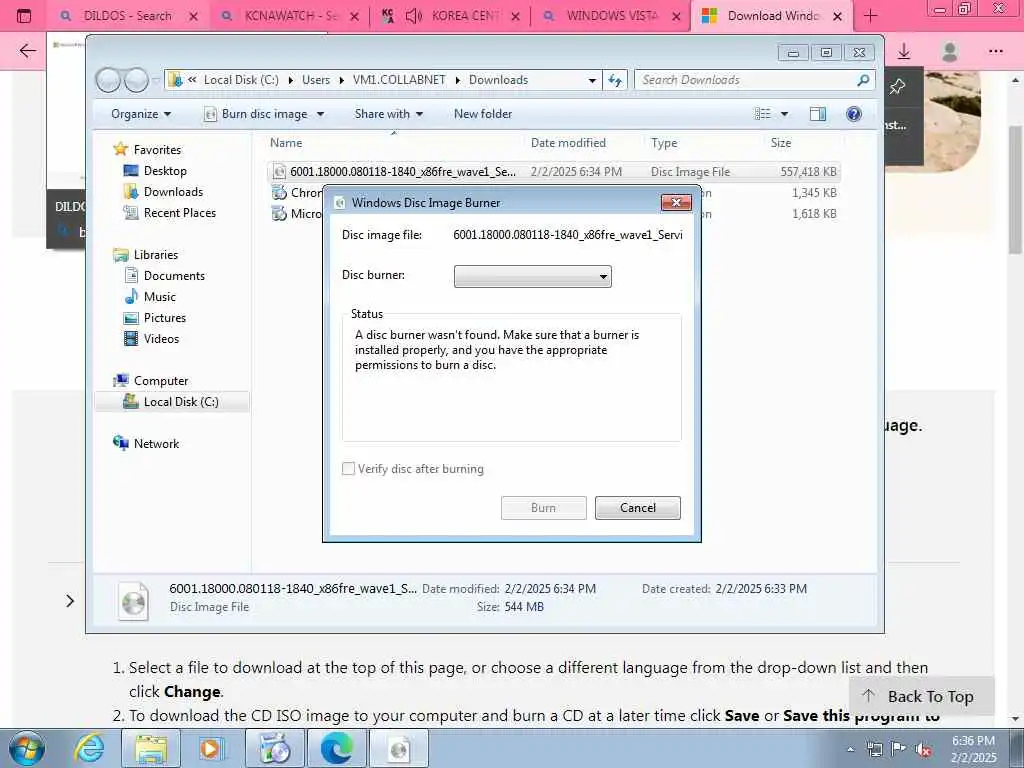Launch Internet Explorer from taskbar

pyautogui.click(x=88, y=748)
